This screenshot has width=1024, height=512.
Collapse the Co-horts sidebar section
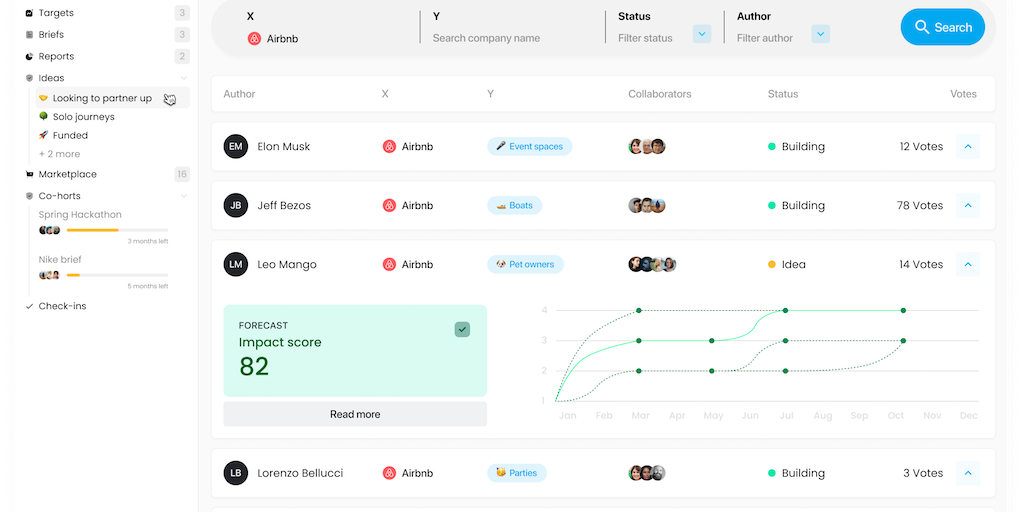coord(184,196)
